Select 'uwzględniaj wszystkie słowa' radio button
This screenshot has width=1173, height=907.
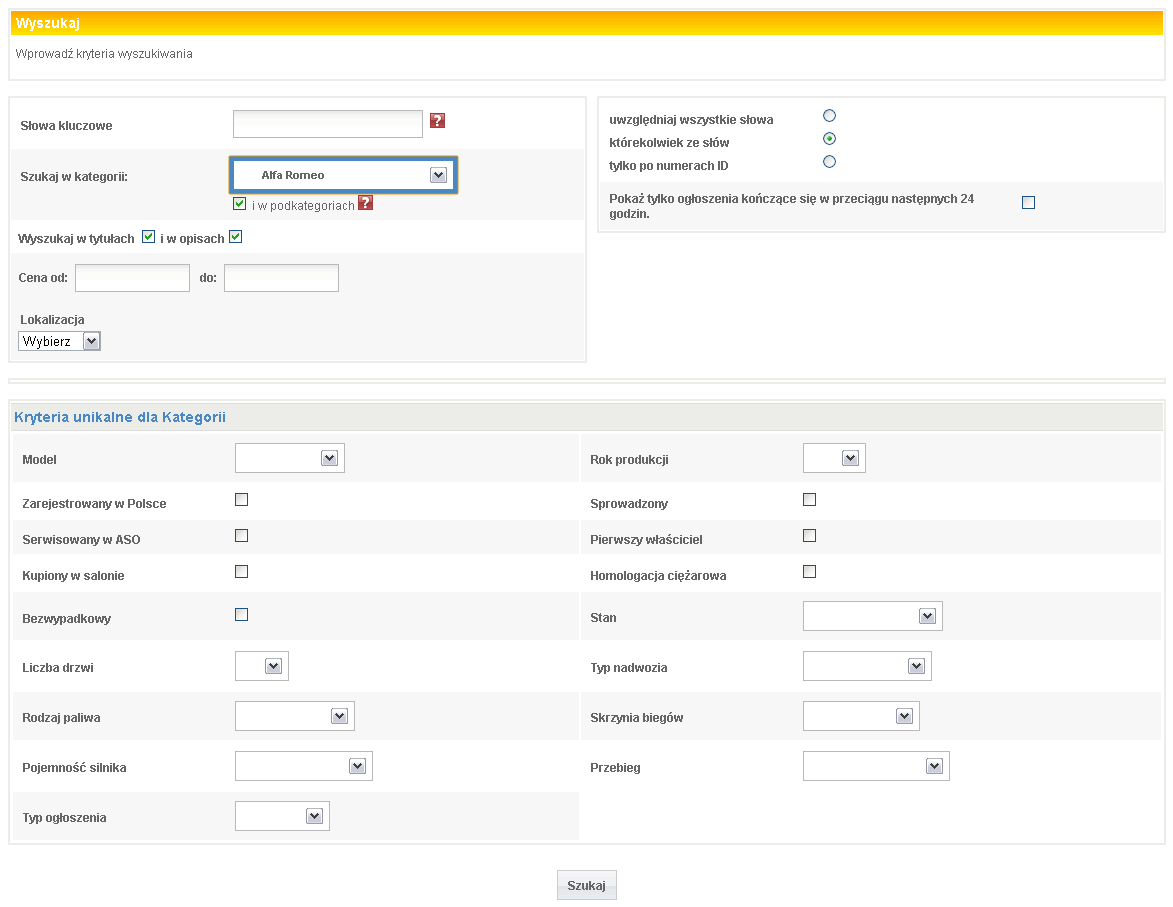(829, 116)
